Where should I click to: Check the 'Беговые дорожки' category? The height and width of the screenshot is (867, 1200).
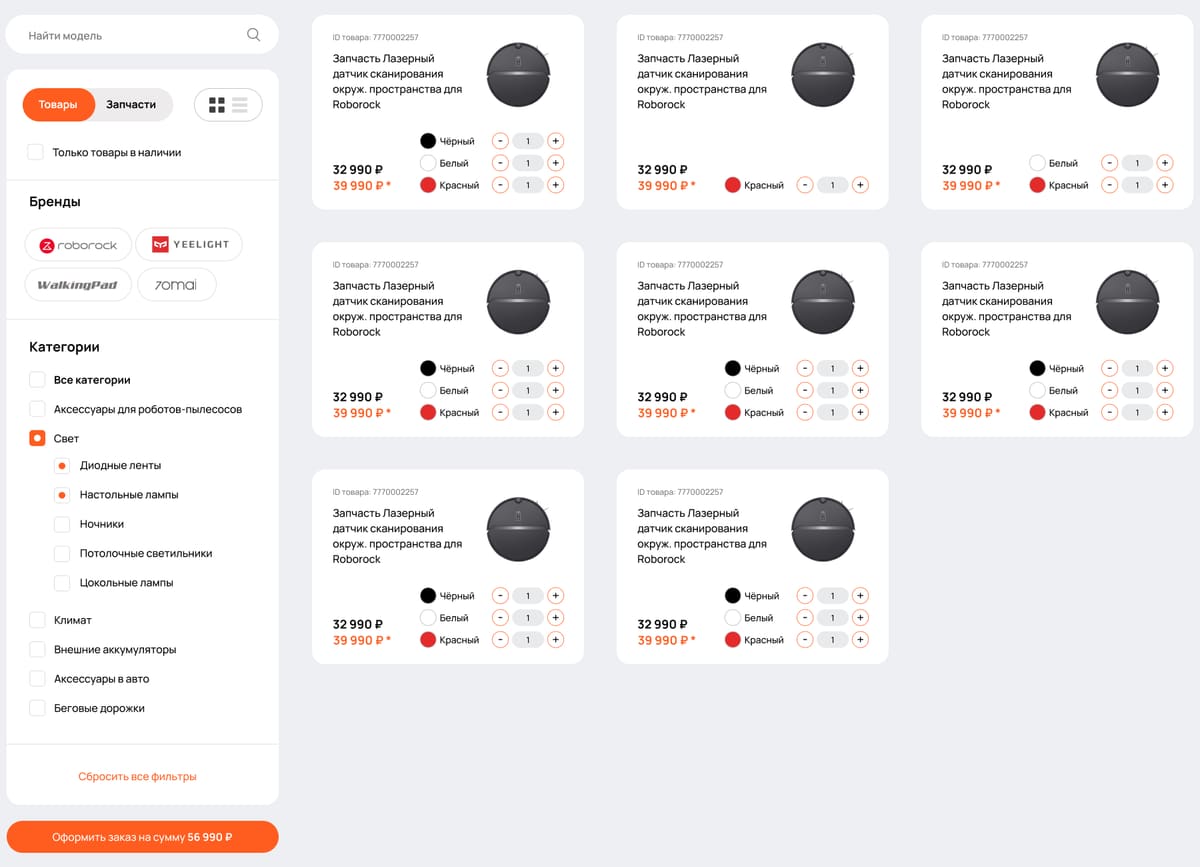(x=37, y=708)
